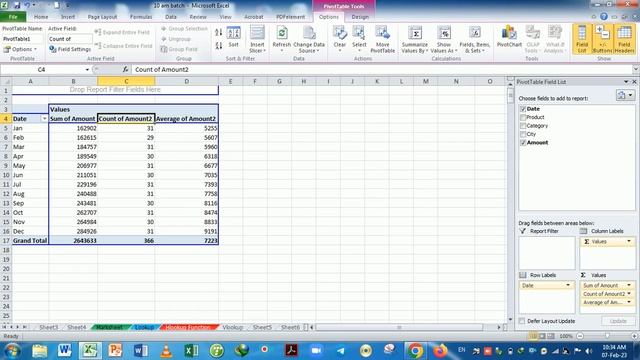
Task: Click the horizontal scrollbar
Action: pos(399,327)
